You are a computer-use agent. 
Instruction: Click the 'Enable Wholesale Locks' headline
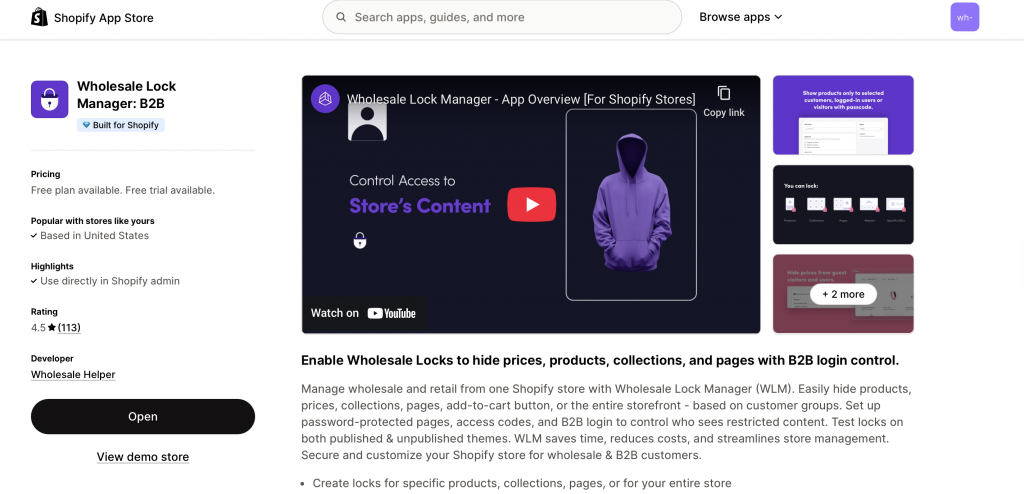[x=600, y=360]
